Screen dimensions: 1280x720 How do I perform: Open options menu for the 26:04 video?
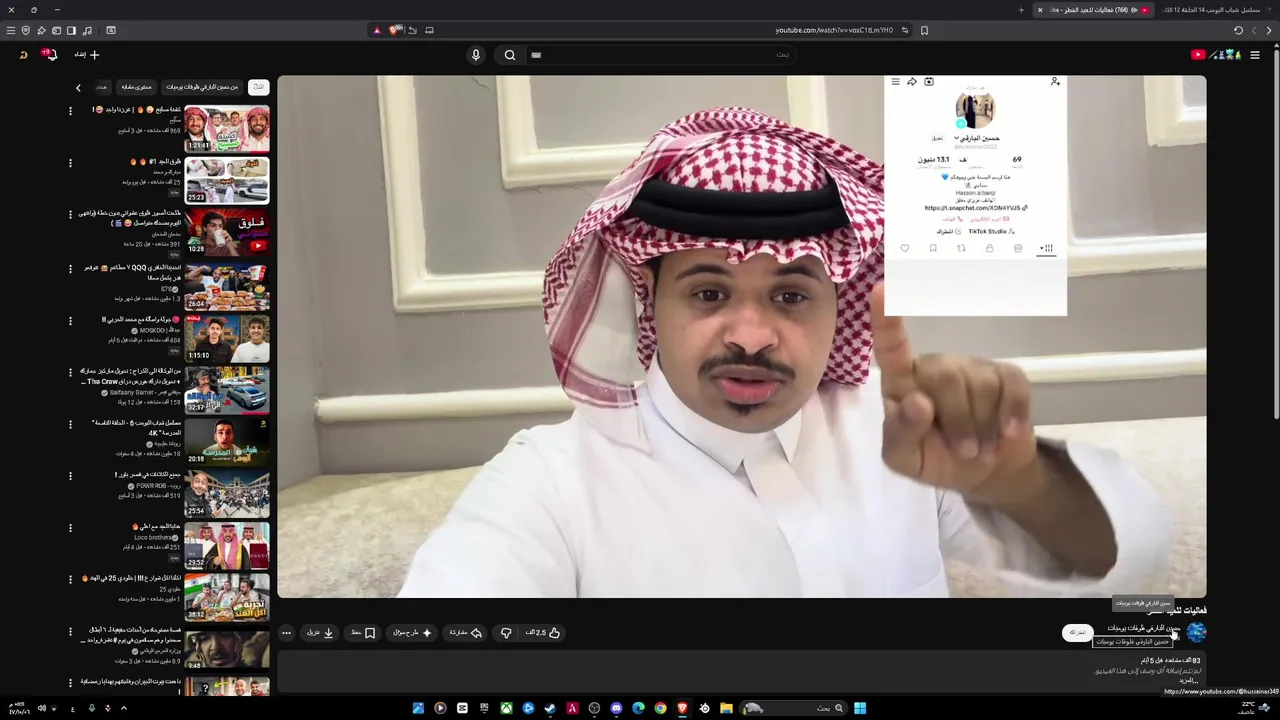pyautogui.click(x=70, y=269)
